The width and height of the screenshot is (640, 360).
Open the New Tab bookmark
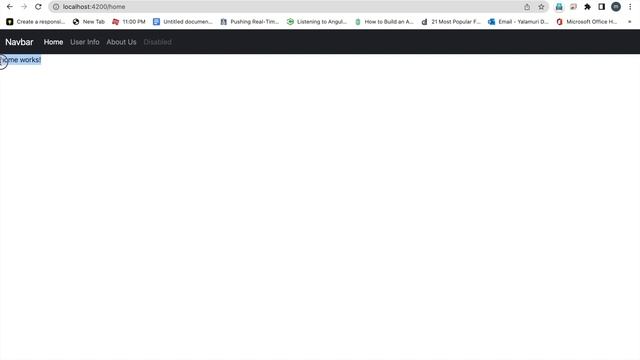click(89, 22)
